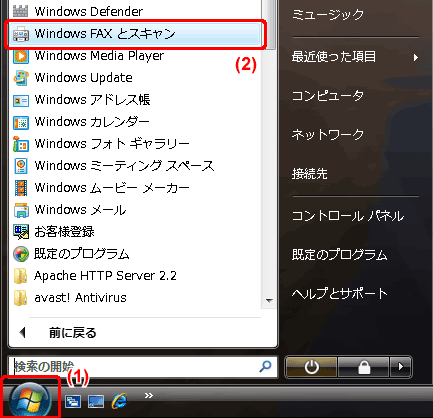Launch Internet Explorer from quick launch
The image size is (433, 418).
[119, 401]
